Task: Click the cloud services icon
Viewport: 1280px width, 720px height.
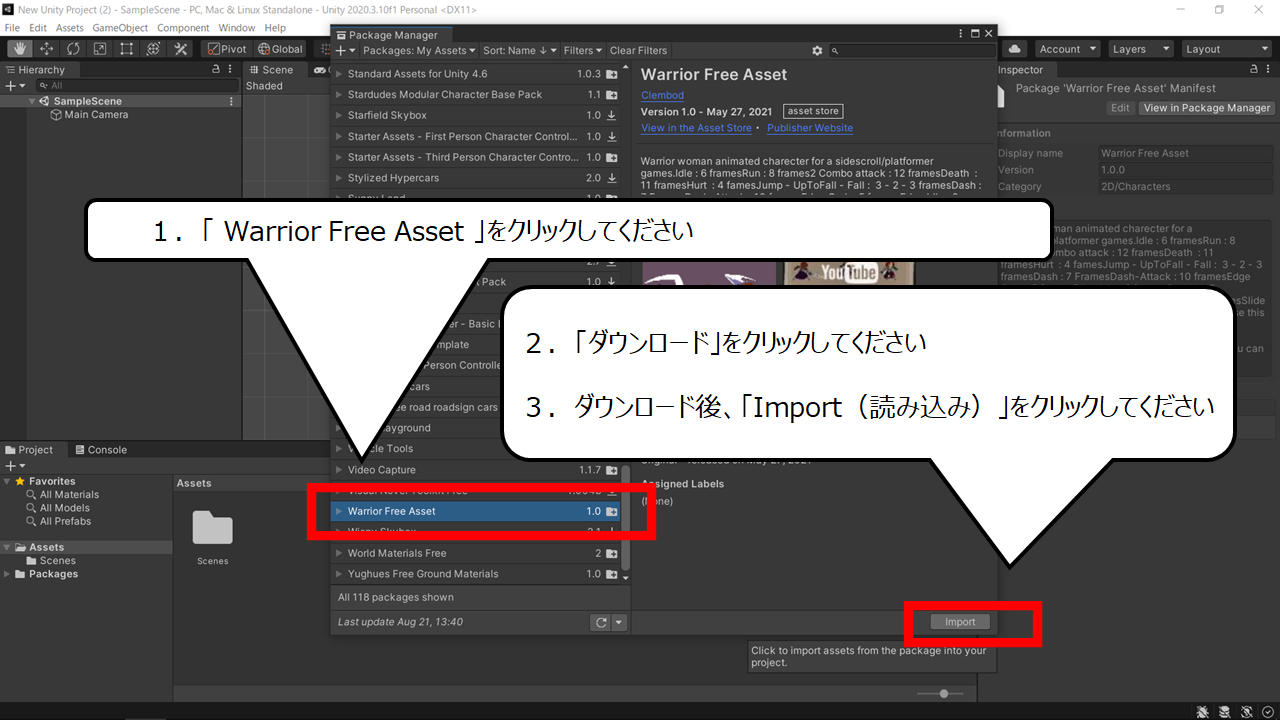Action: pyautogui.click(x=1015, y=49)
